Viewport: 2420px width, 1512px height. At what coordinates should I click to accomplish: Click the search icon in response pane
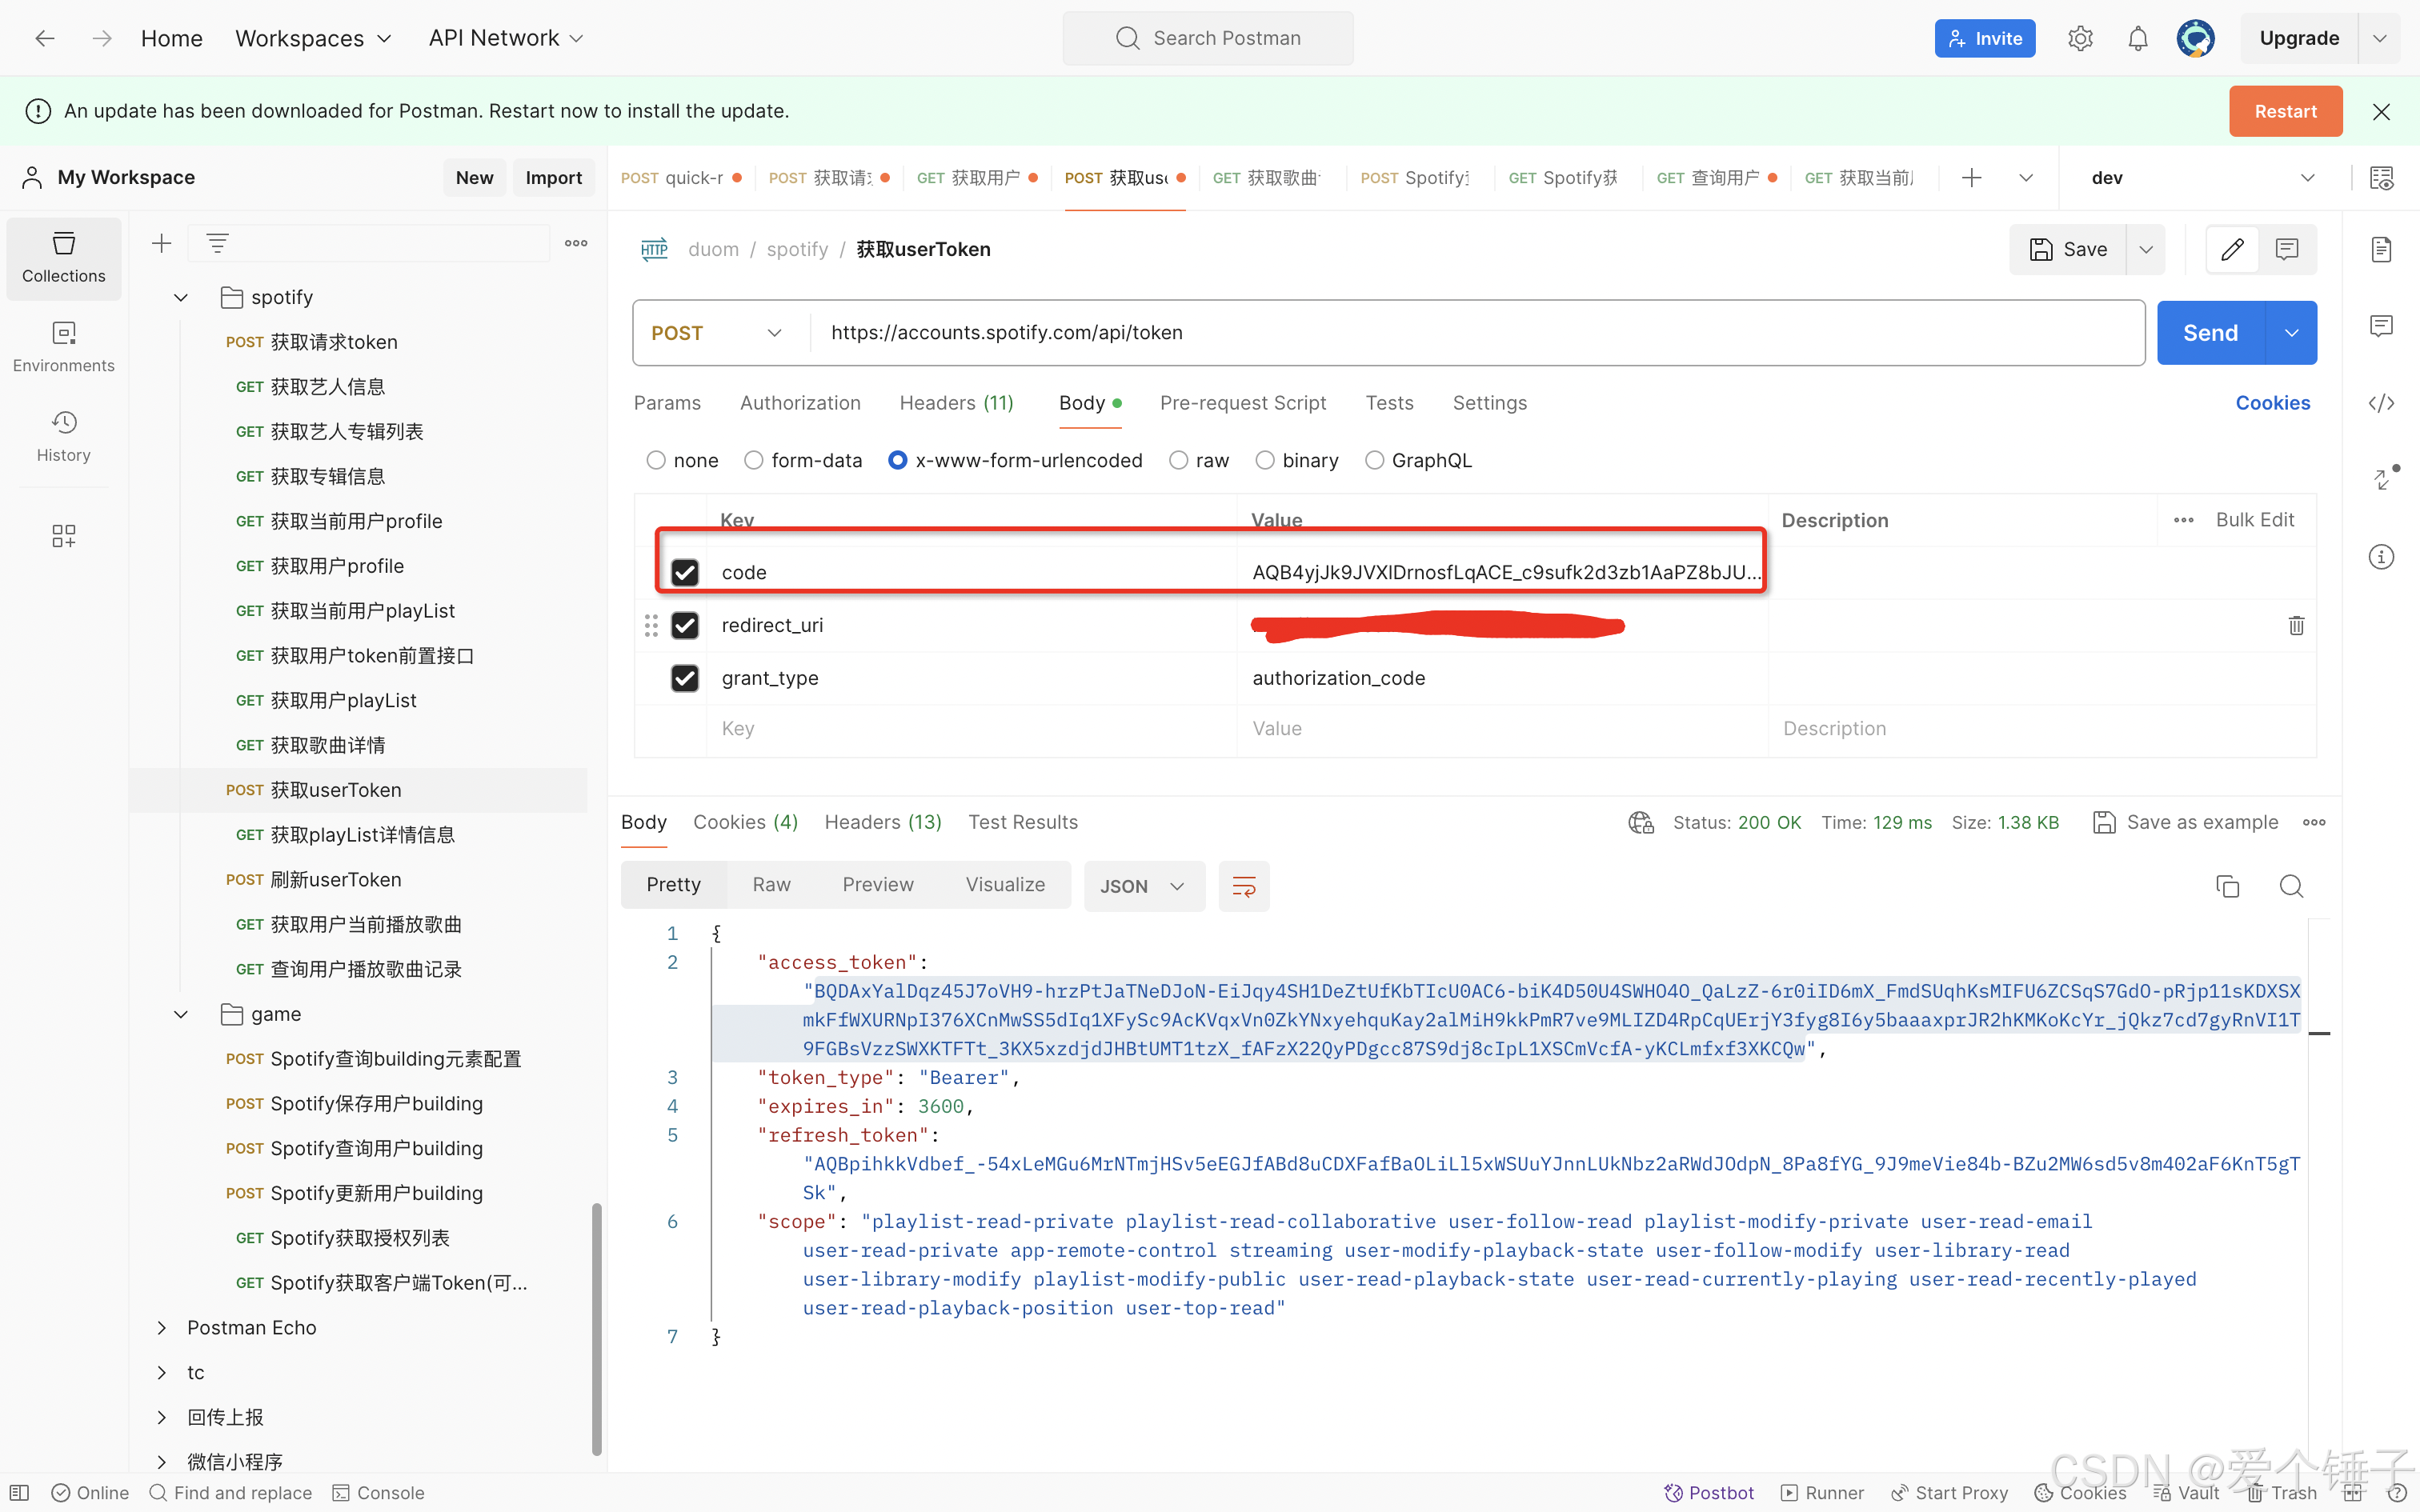point(2291,886)
